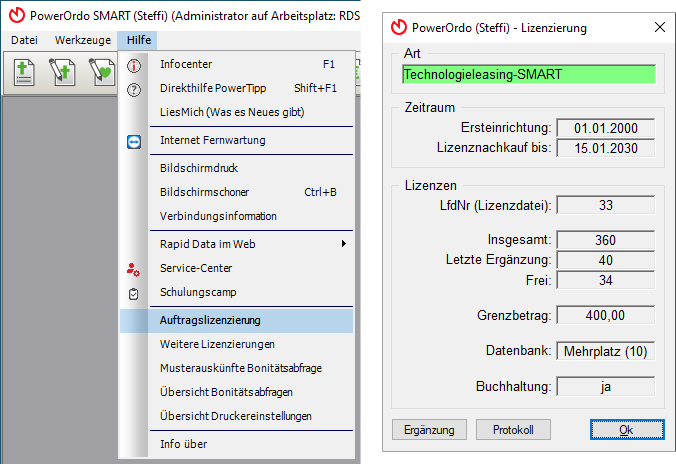Click the Buchhaltung field showing ja
The height and width of the screenshot is (464, 676).
(605, 386)
